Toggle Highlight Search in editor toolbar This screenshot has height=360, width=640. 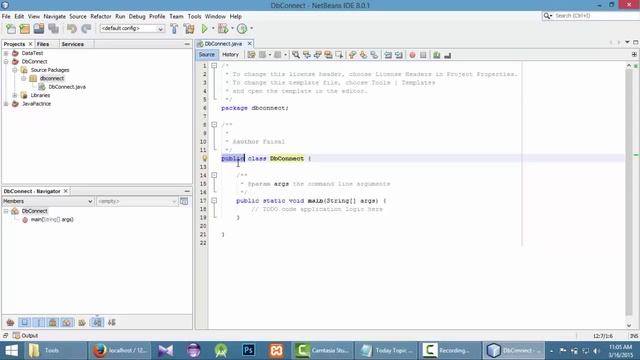pos(328,55)
